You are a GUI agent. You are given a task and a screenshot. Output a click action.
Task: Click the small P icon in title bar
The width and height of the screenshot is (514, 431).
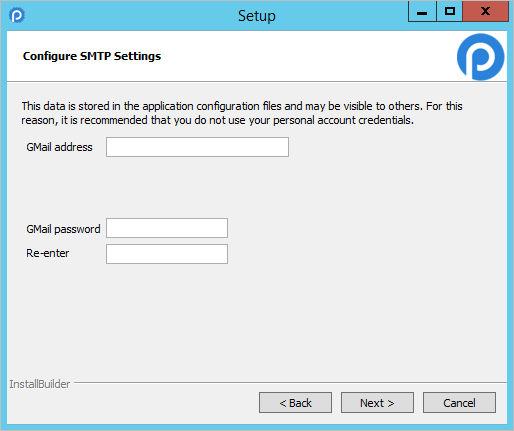click(x=17, y=15)
